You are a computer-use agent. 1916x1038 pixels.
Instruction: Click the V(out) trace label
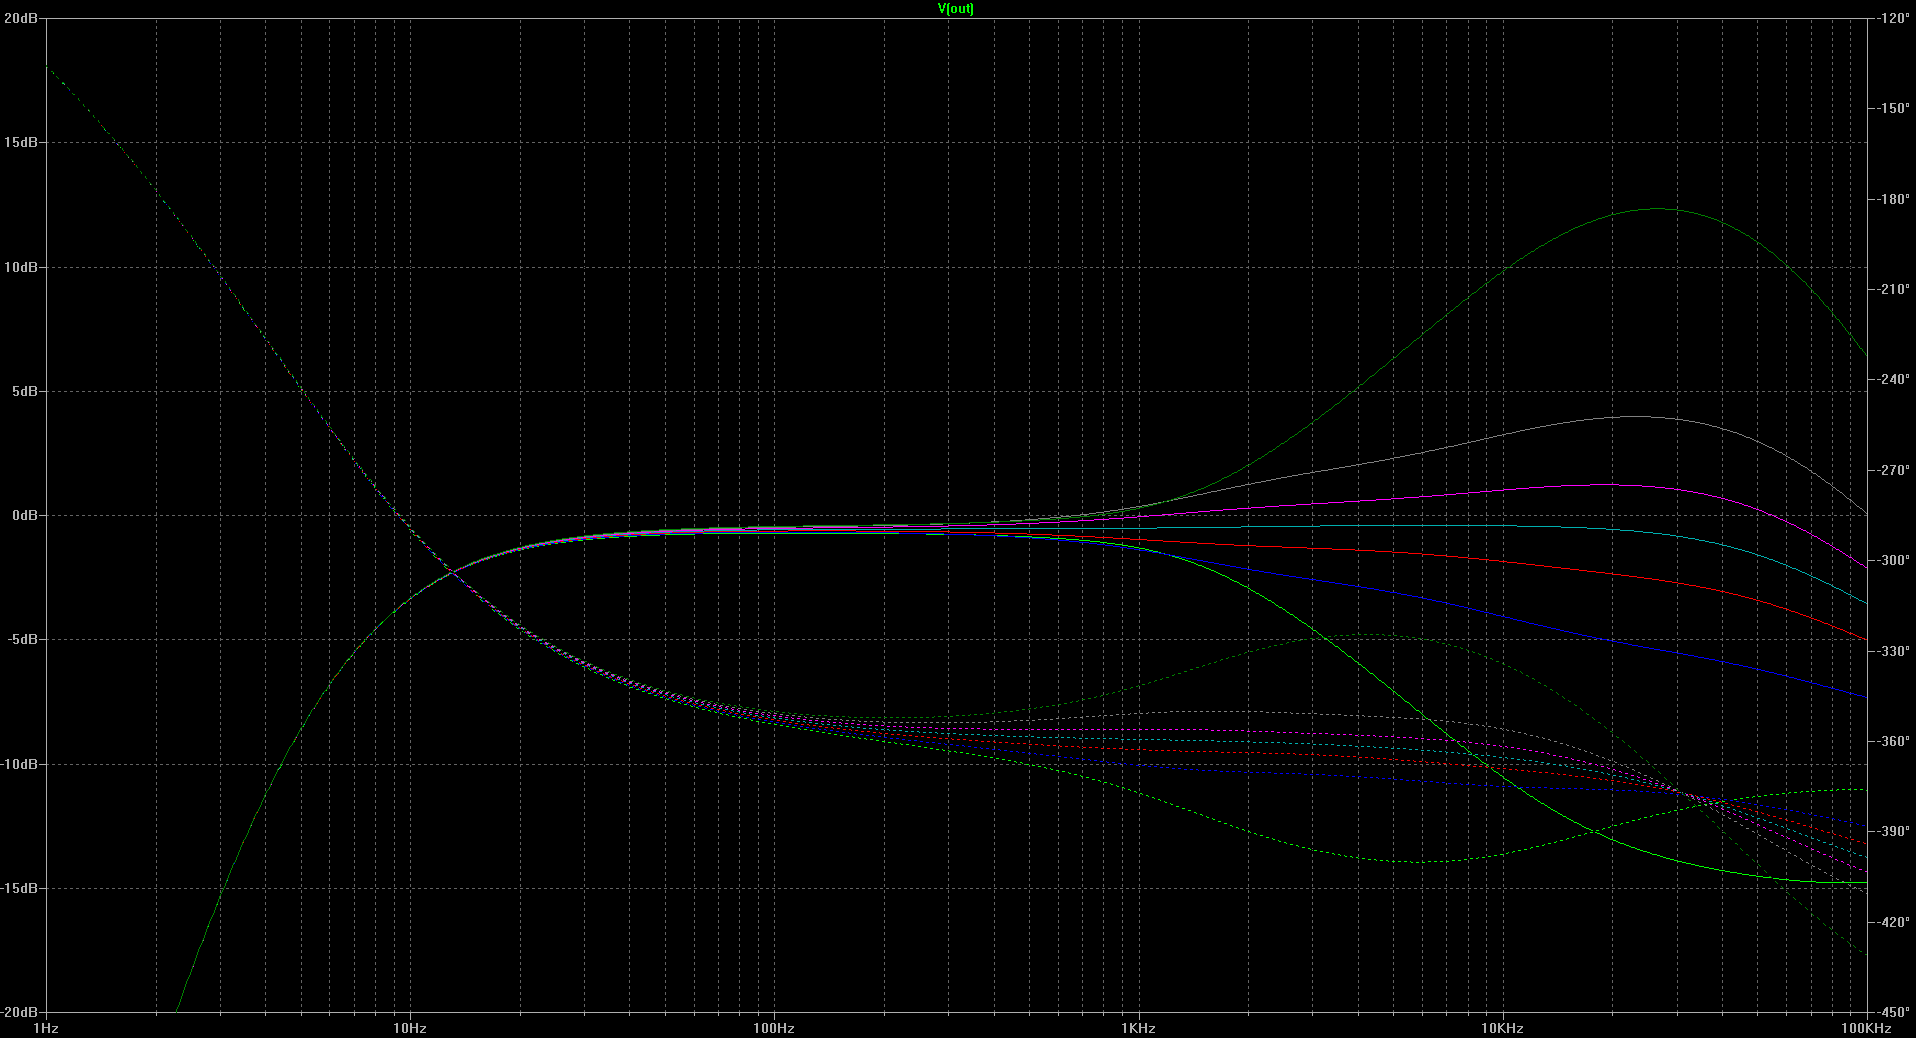point(955,9)
